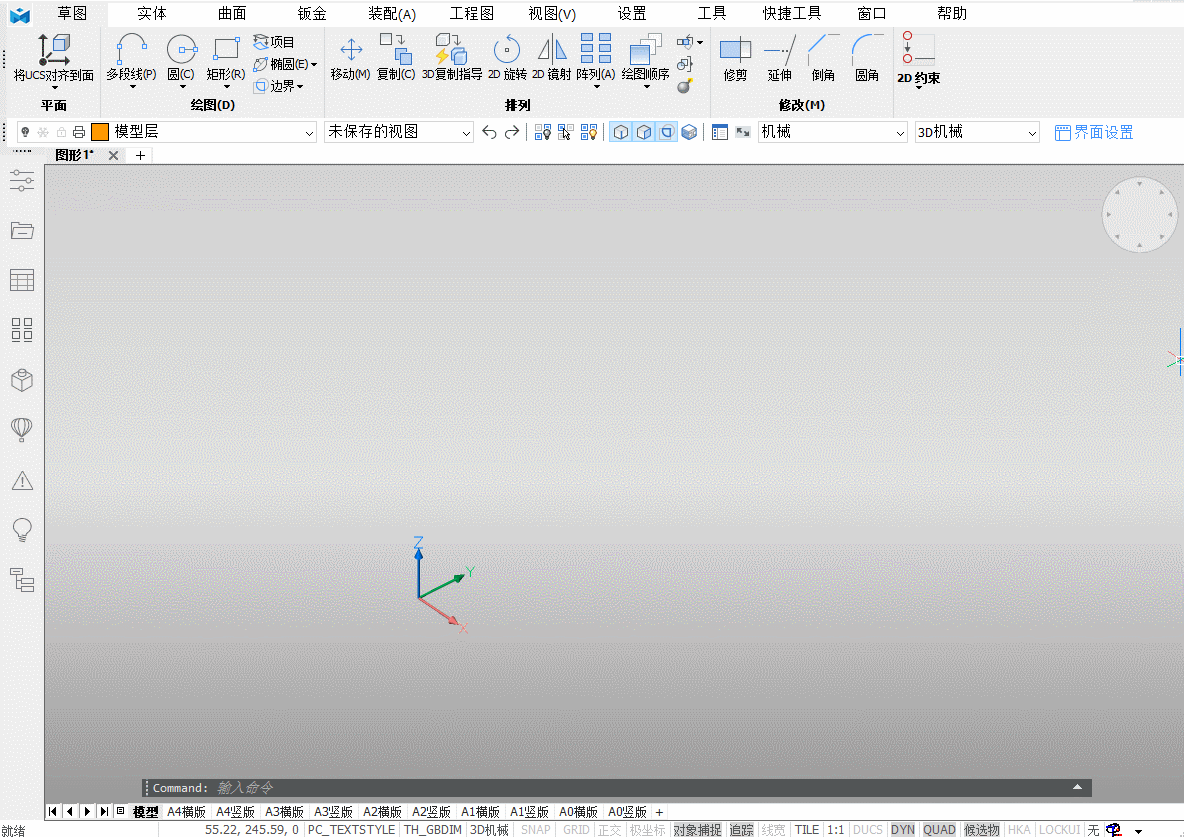Select the Circle (圆) tool
The height and width of the screenshot is (837, 1184).
pos(181,57)
